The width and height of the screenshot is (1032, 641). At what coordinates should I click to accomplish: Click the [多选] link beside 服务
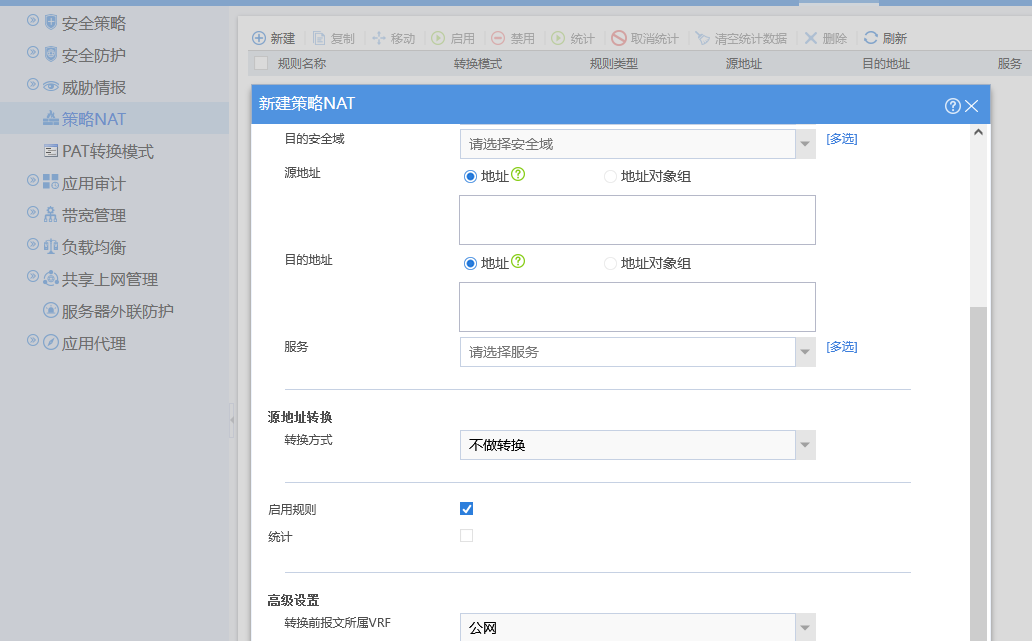[x=841, y=347]
